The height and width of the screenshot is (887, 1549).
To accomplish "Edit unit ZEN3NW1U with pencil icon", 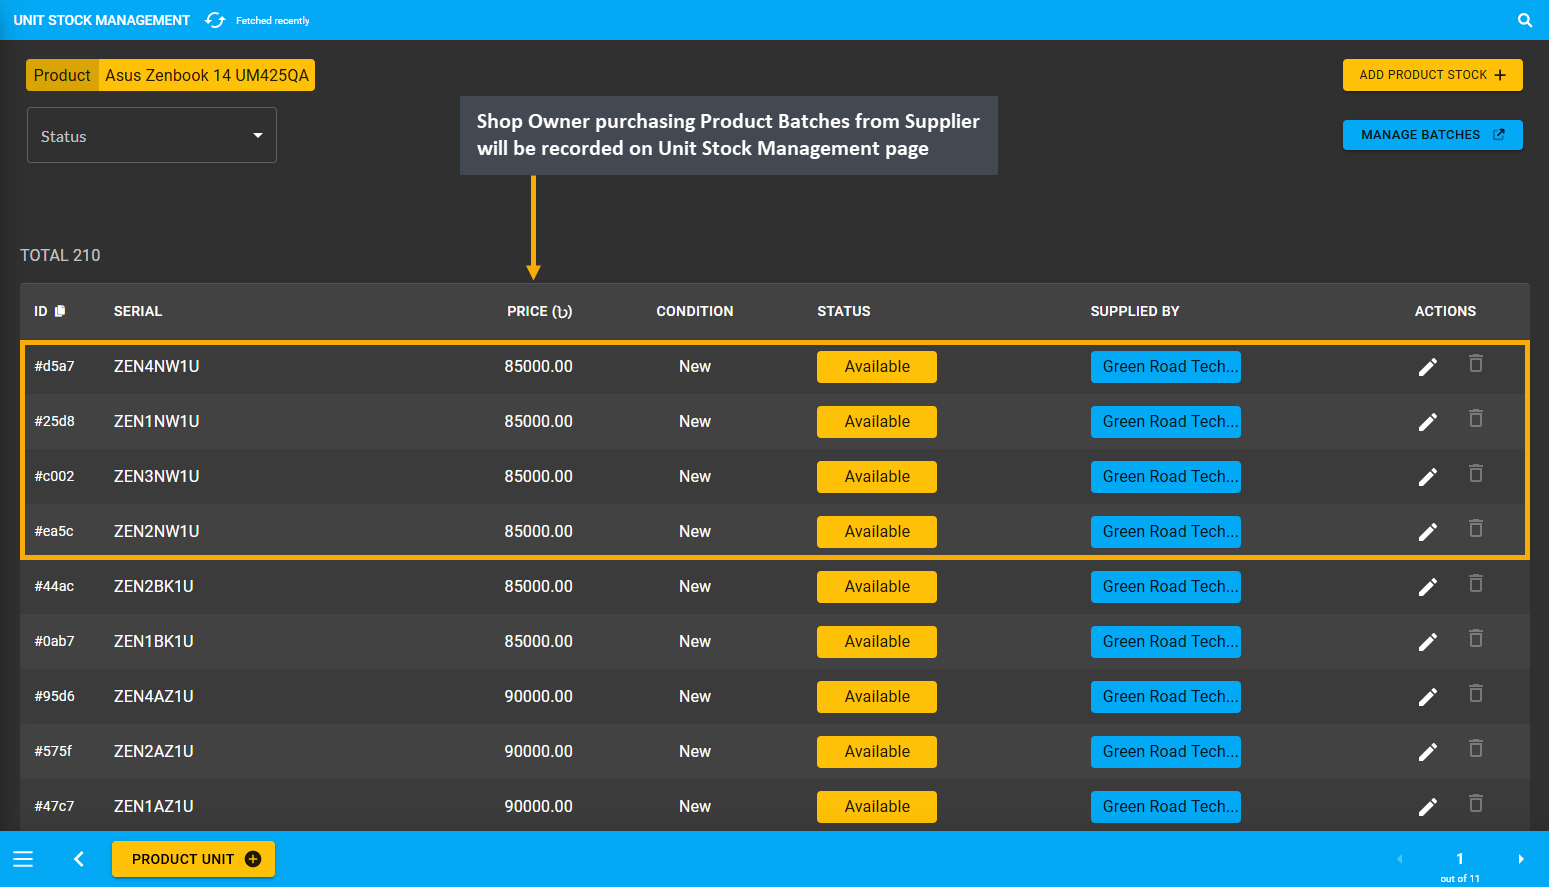I will point(1428,477).
